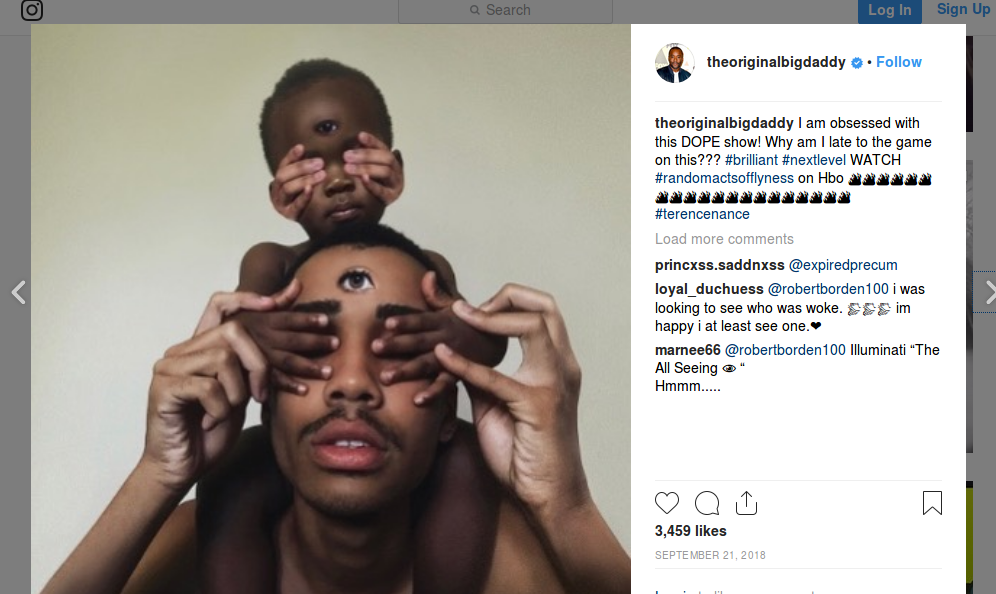The height and width of the screenshot is (594, 996).
Task: Click @expiredprecum mention
Action: coord(843,265)
